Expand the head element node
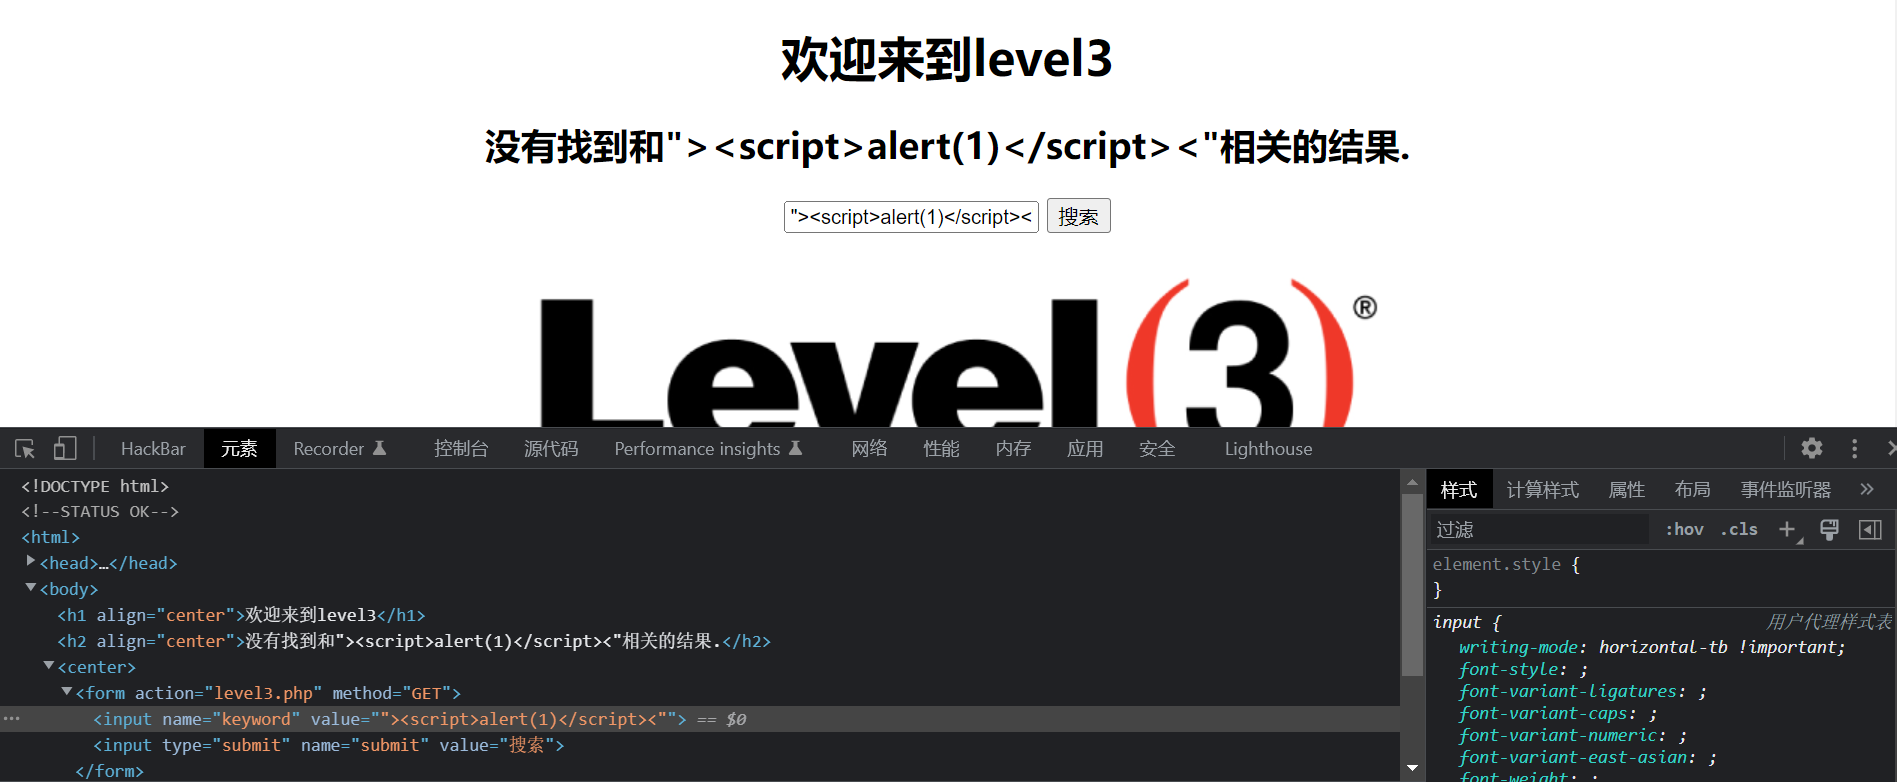1897x782 pixels. [x=31, y=562]
